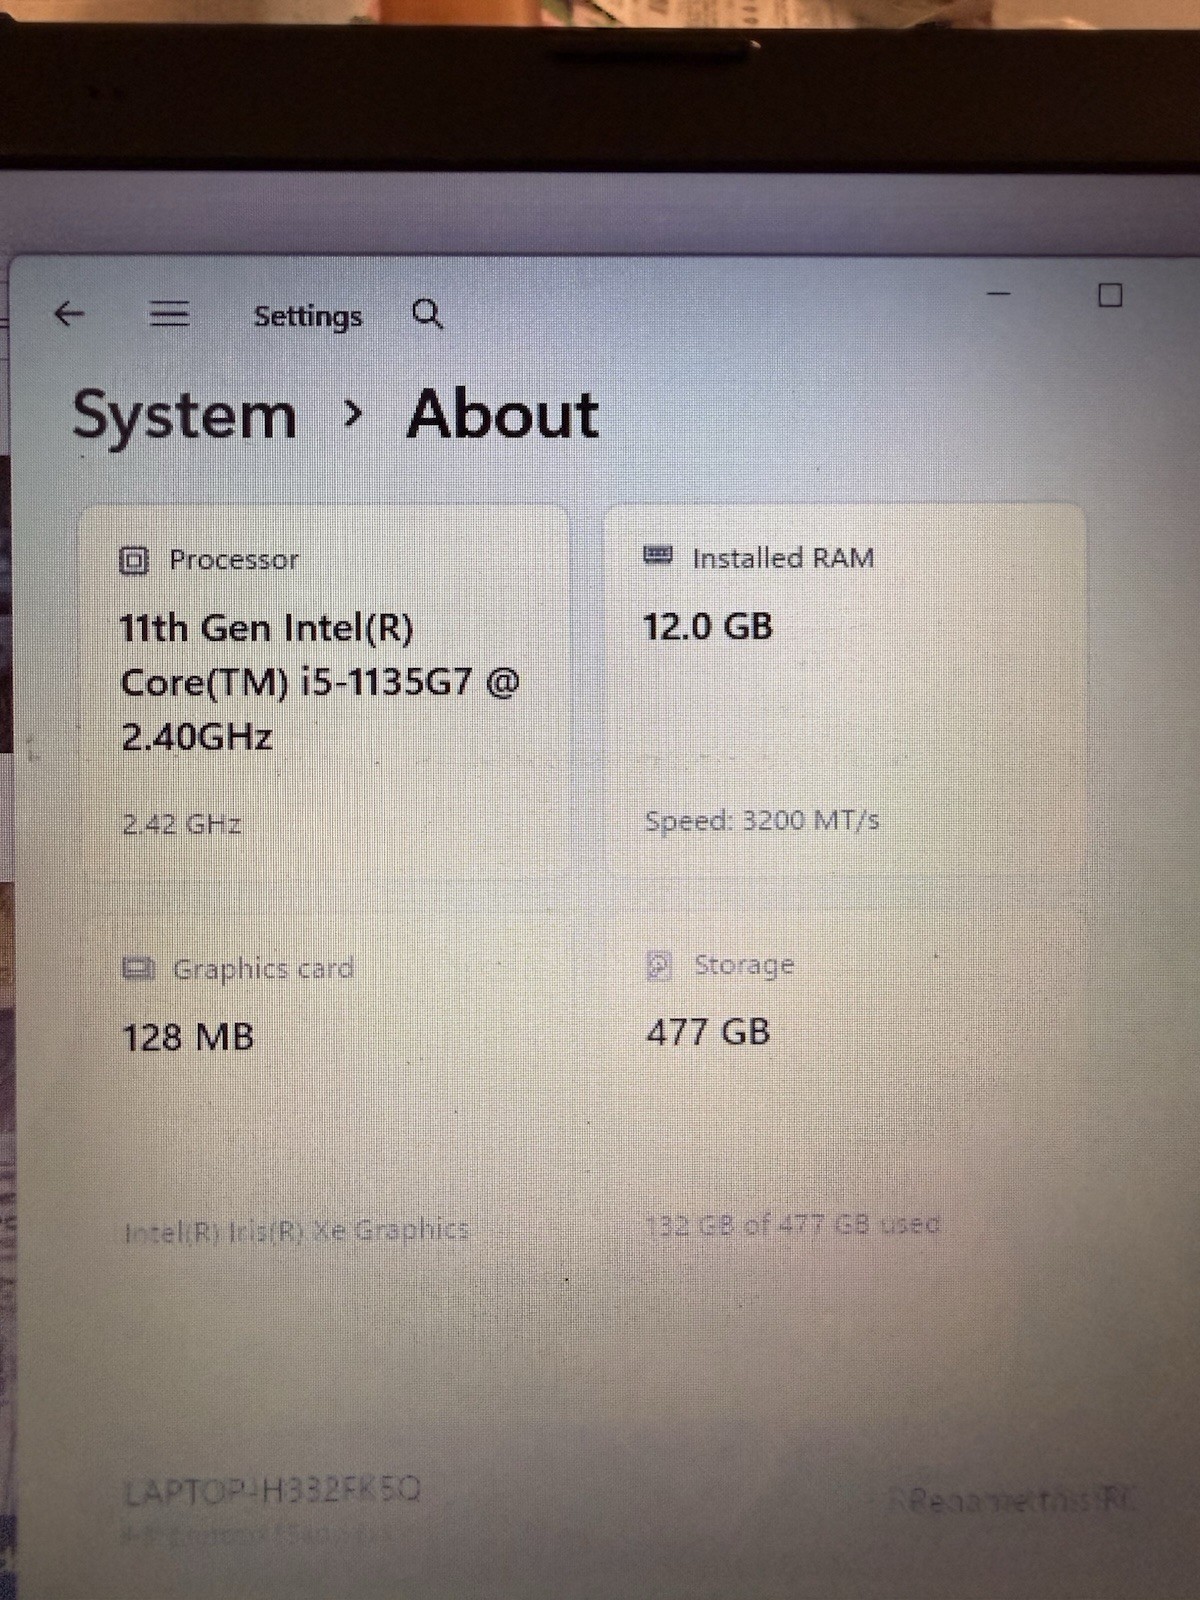Go back with the arrow icon

click(x=68, y=314)
